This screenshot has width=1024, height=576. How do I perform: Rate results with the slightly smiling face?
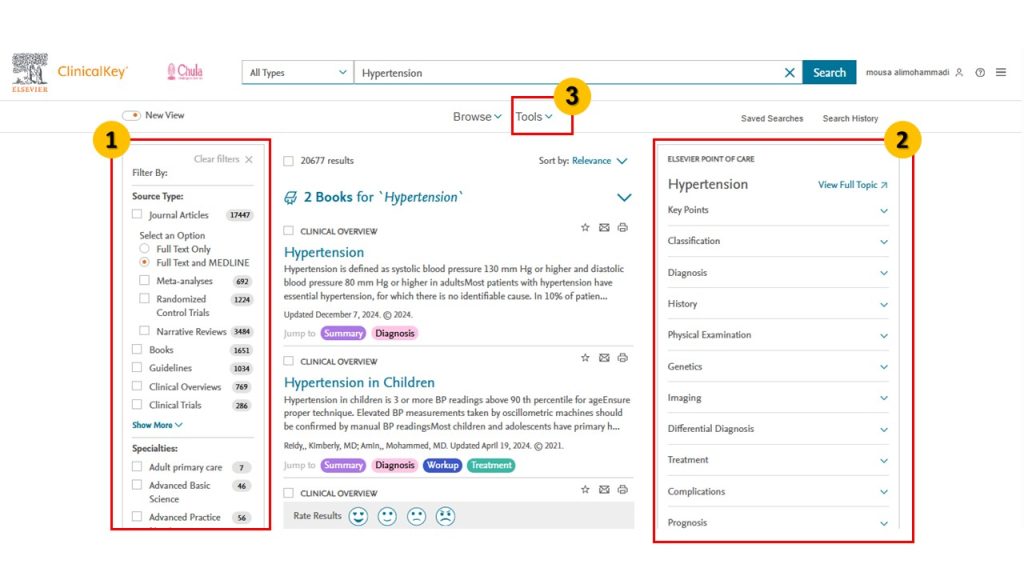pos(387,517)
